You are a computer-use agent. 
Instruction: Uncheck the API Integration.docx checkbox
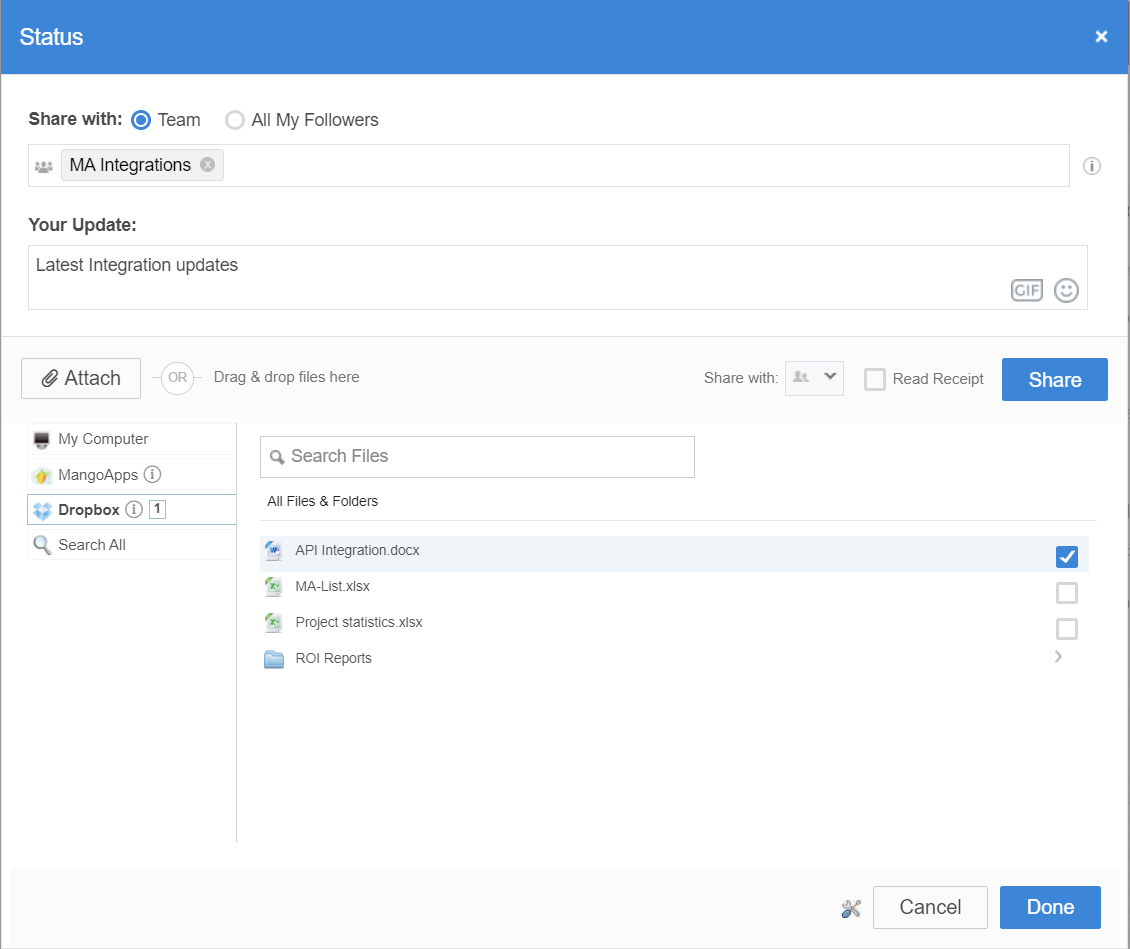point(1066,557)
